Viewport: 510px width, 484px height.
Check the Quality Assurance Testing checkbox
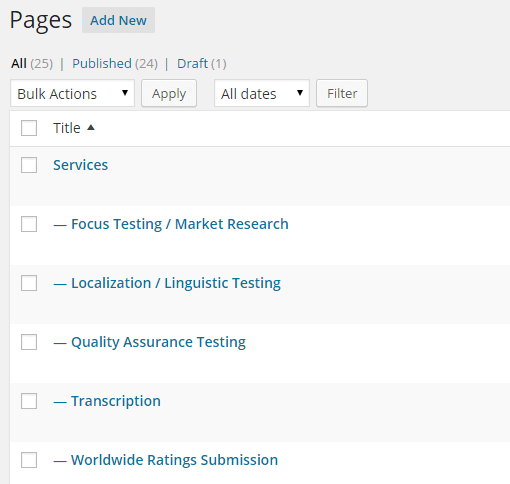tap(29, 342)
